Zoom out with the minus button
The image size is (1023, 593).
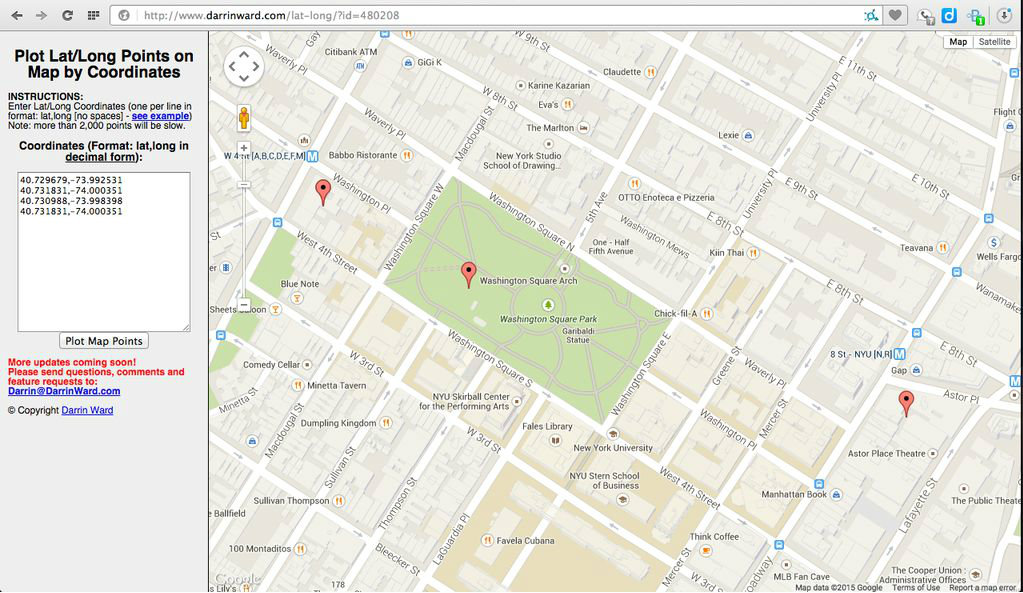point(243,304)
